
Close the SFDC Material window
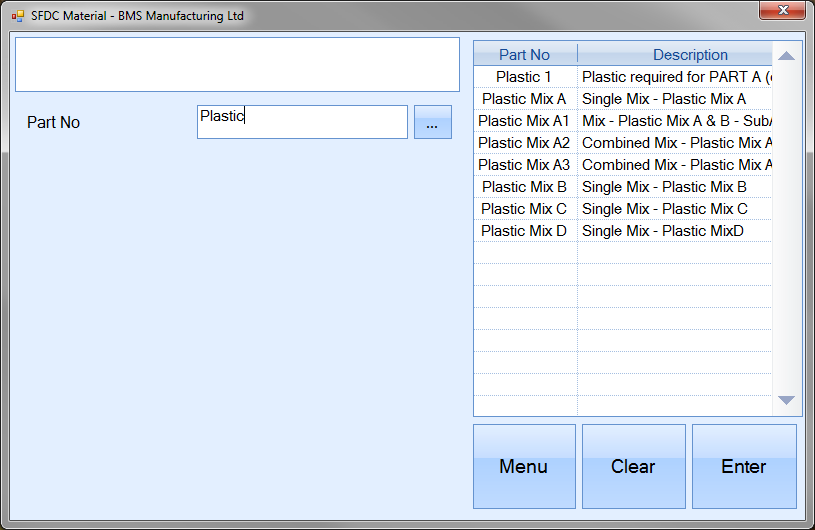(784, 11)
